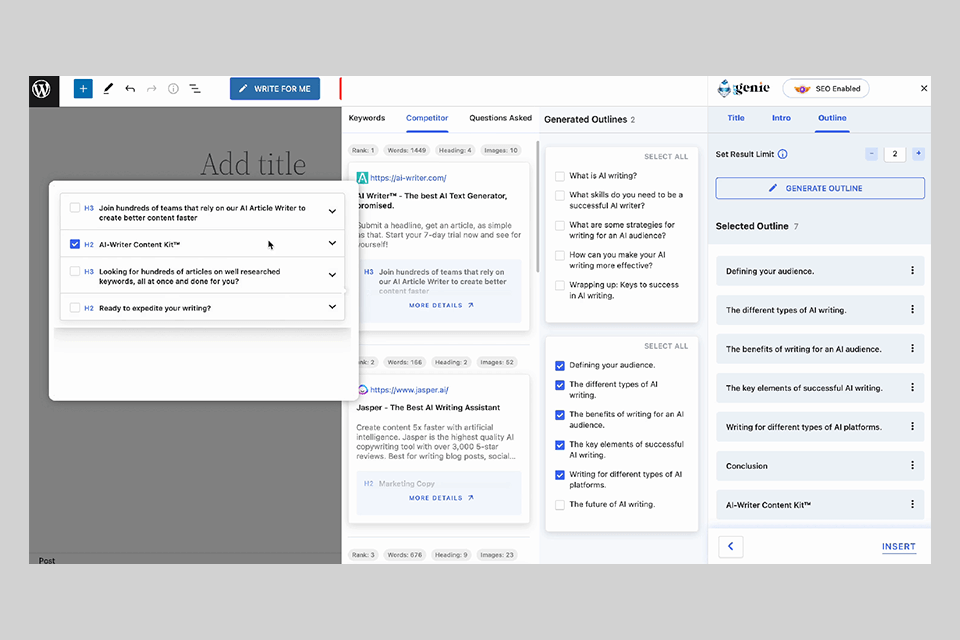Viewport: 960px width, 640px height.
Task: Check the Join hundreds of teams H3 checkbox
Action: pos(75,208)
